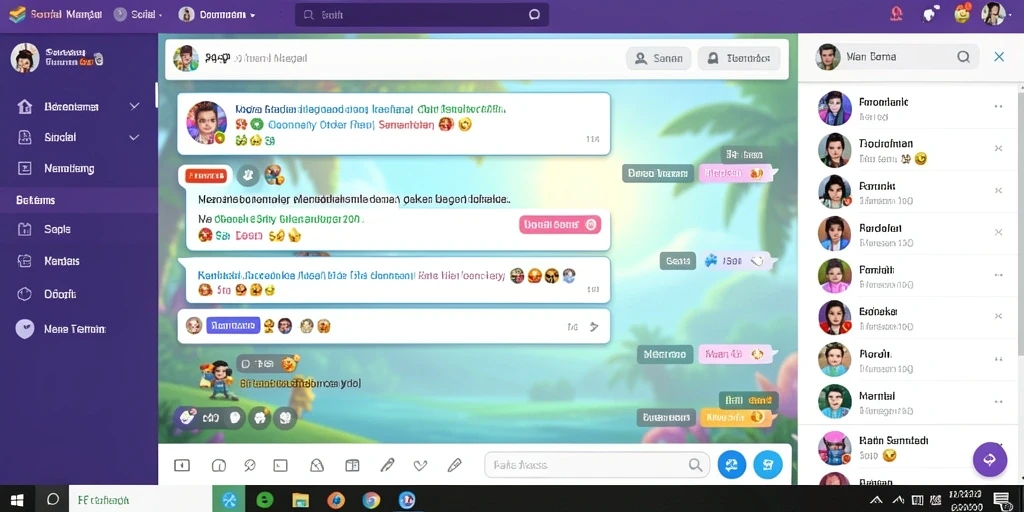
Task: Close the contacts panel with X
Action: point(999,57)
